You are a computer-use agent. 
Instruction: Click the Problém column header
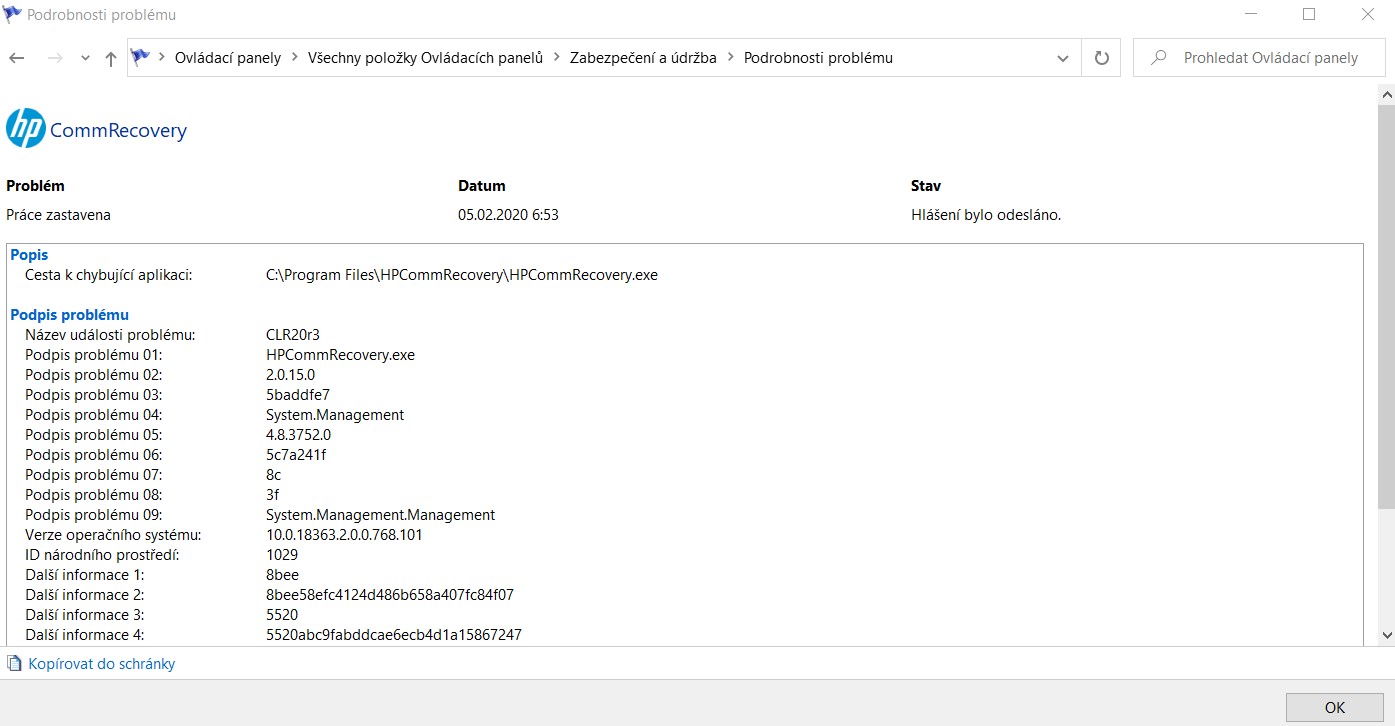point(35,185)
